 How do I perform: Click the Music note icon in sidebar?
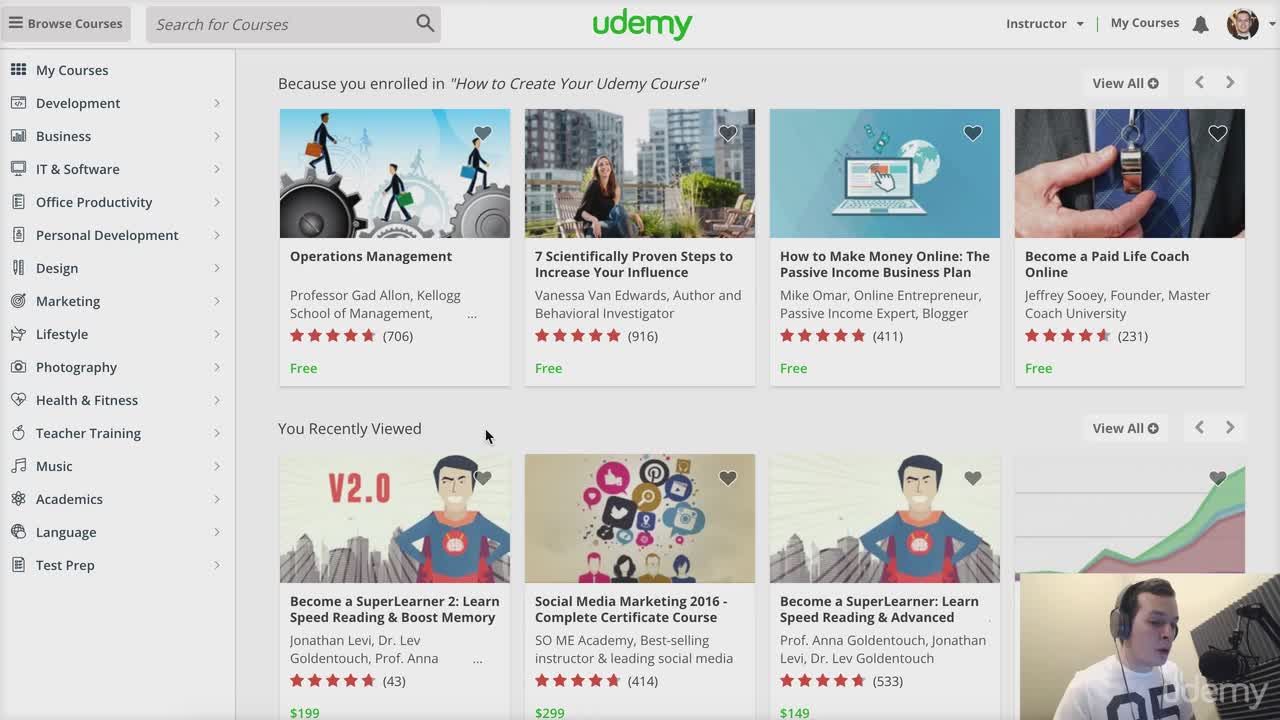[x=18, y=466]
